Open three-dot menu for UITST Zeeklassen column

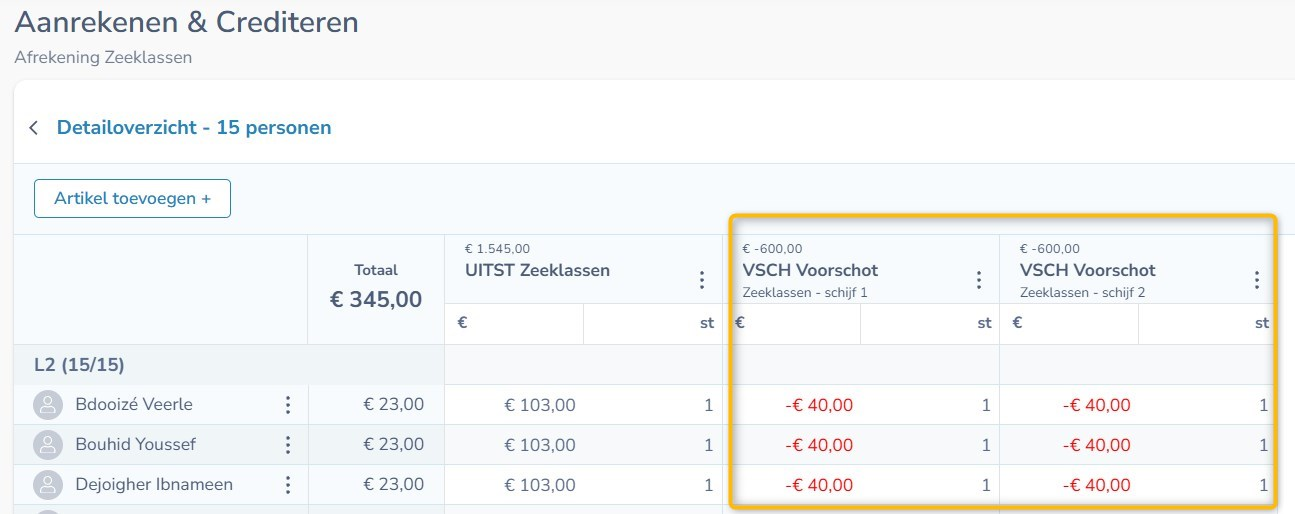pyautogui.click(x=702, y=280)
